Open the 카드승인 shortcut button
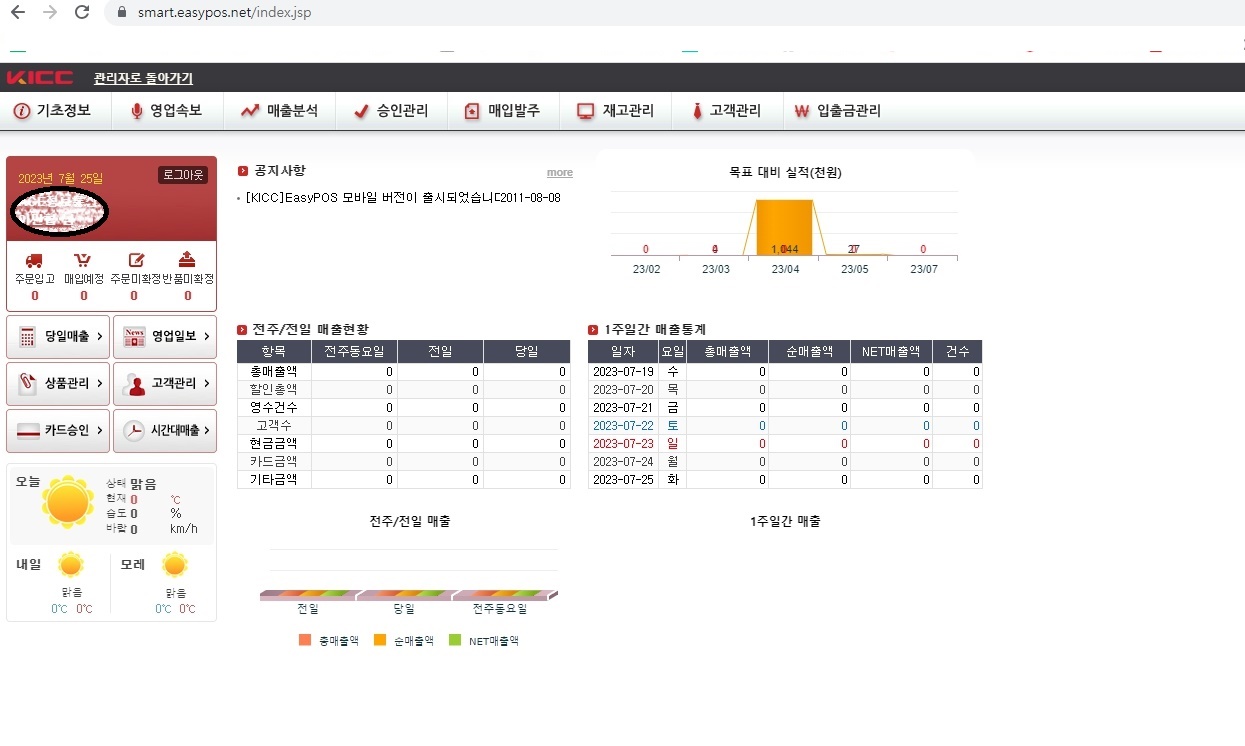 (58, 431)
